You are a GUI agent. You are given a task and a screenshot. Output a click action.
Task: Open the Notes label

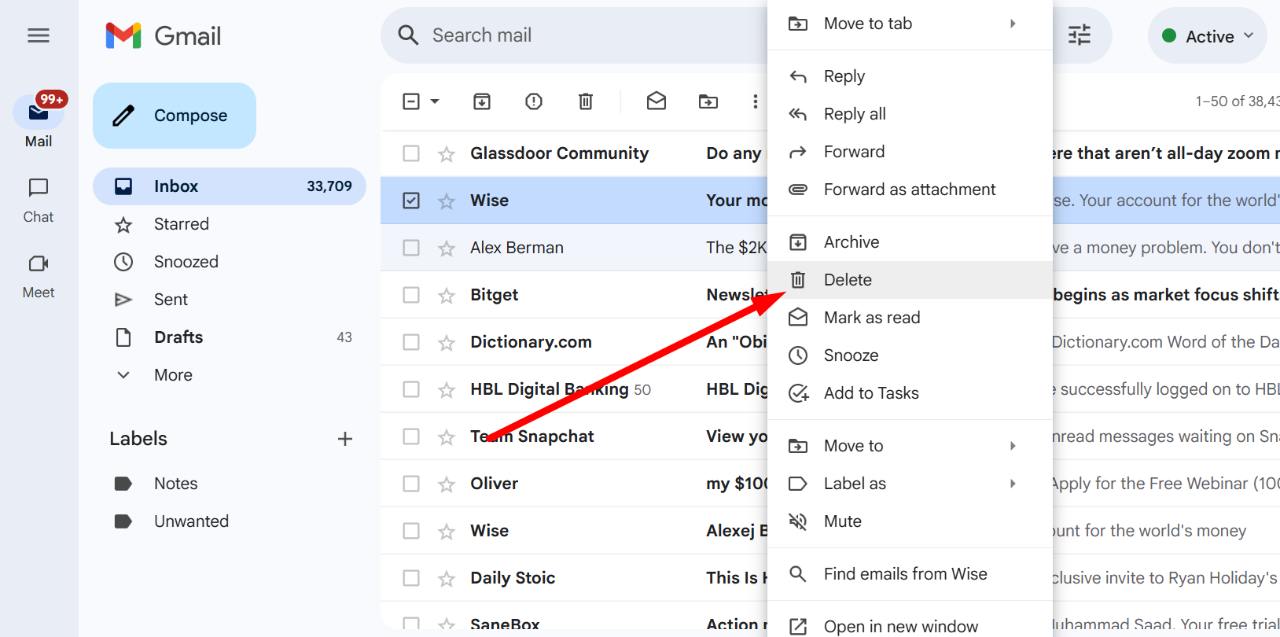click(229, 483)
